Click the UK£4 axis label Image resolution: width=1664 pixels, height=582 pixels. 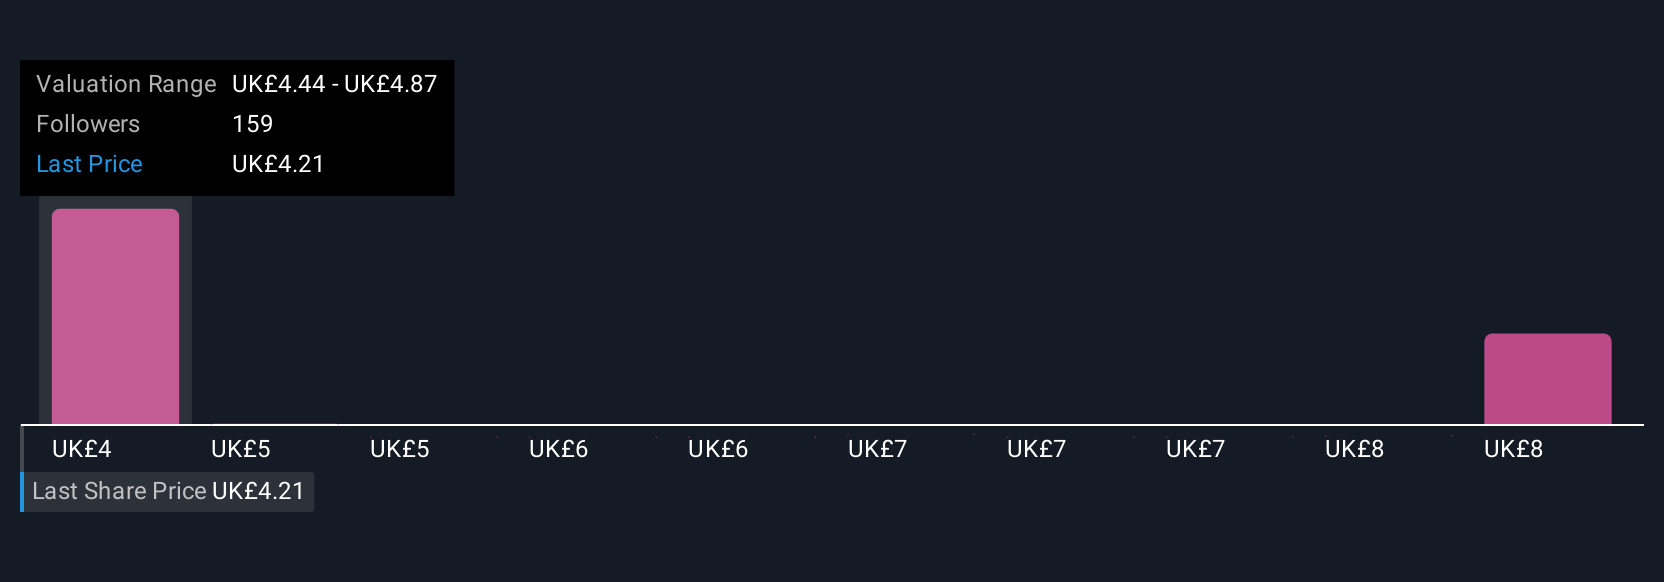pyautogui.click(x=82, y=449)
